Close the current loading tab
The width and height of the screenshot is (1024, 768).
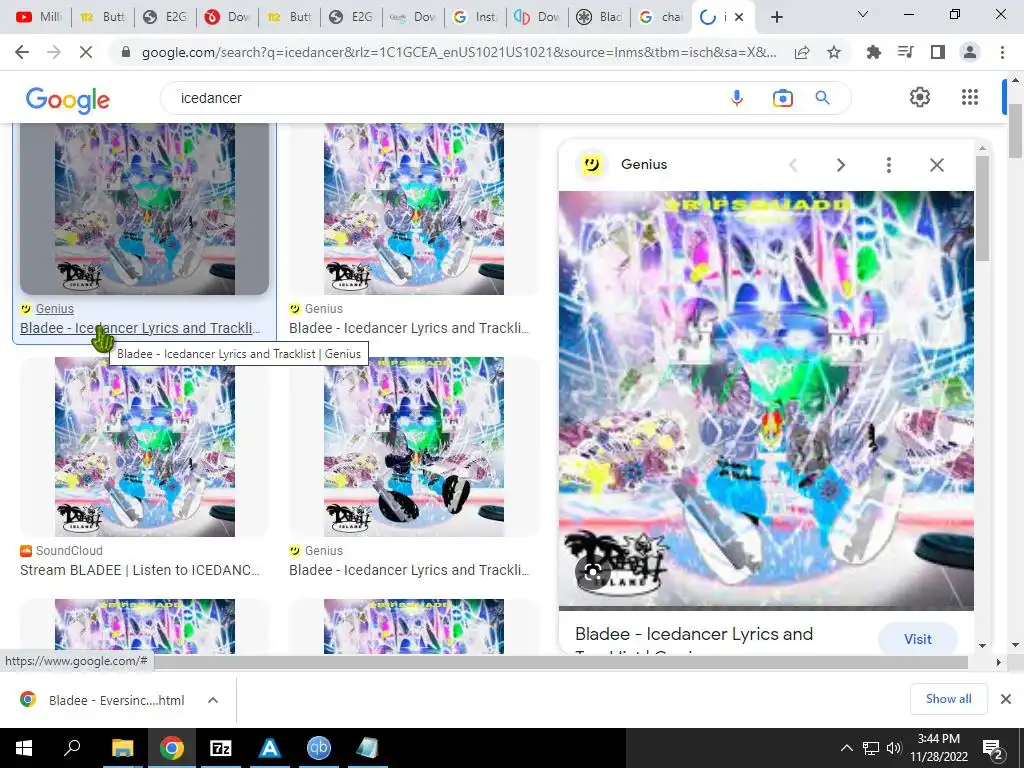[739, 17]
